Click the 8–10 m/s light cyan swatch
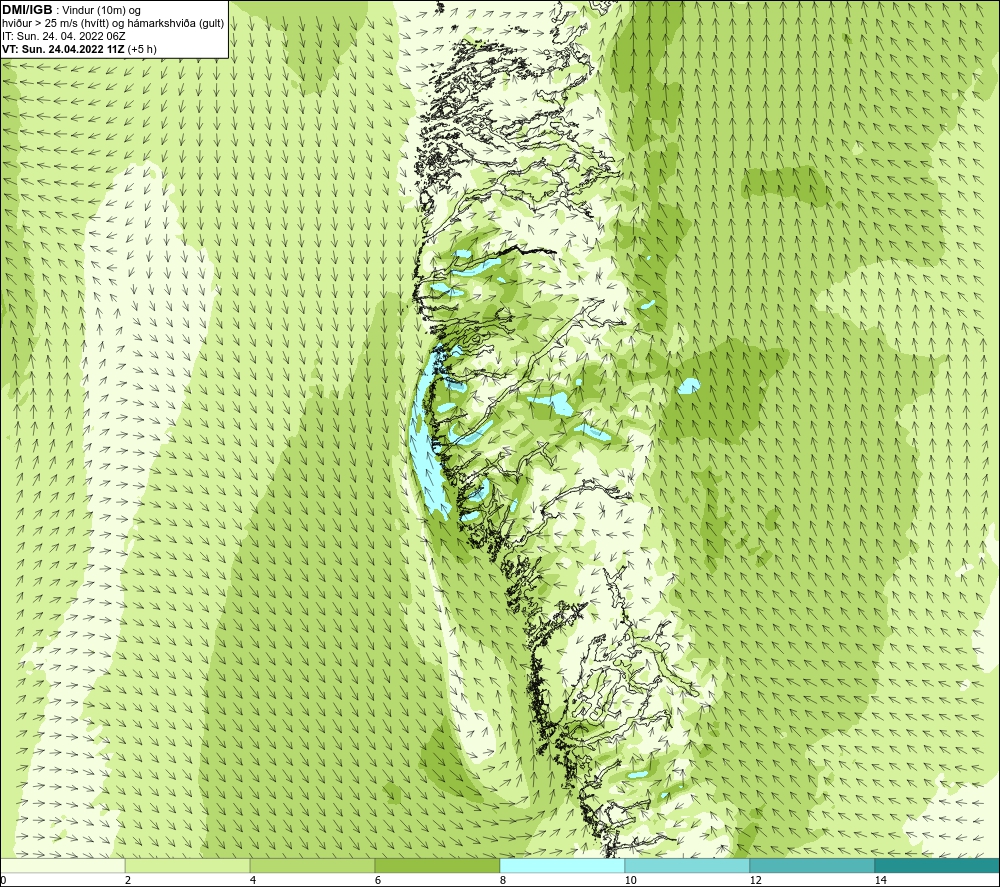The height and width of the screenshot is (887, 1000). (x=562, y=865)
